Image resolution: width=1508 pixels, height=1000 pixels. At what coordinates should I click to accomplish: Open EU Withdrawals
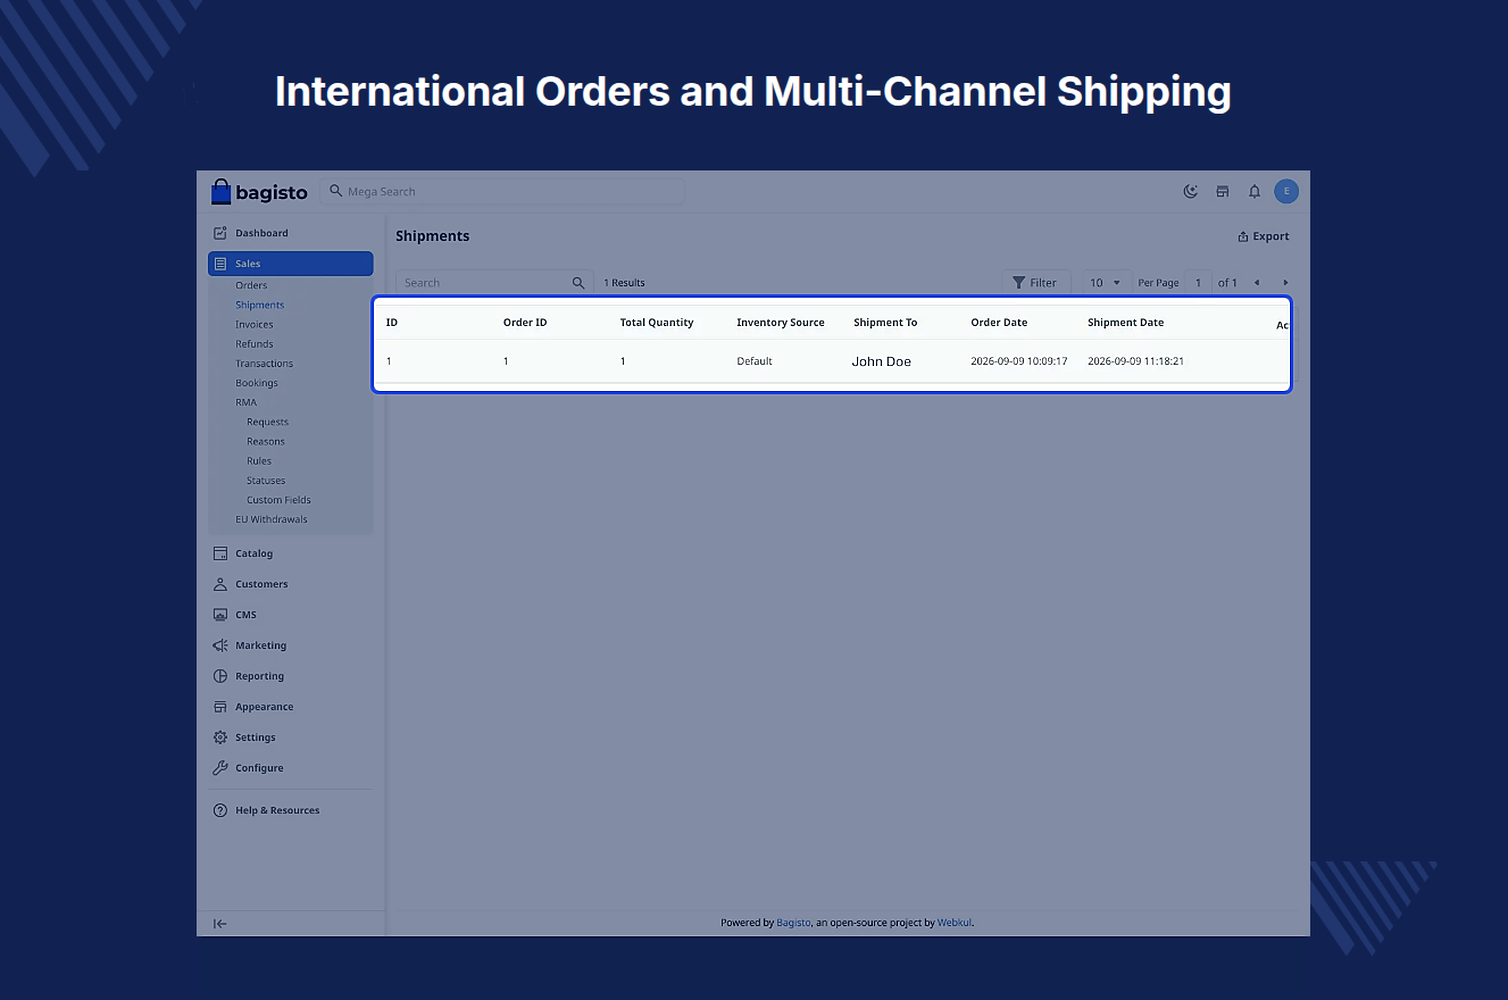(271, 519)
